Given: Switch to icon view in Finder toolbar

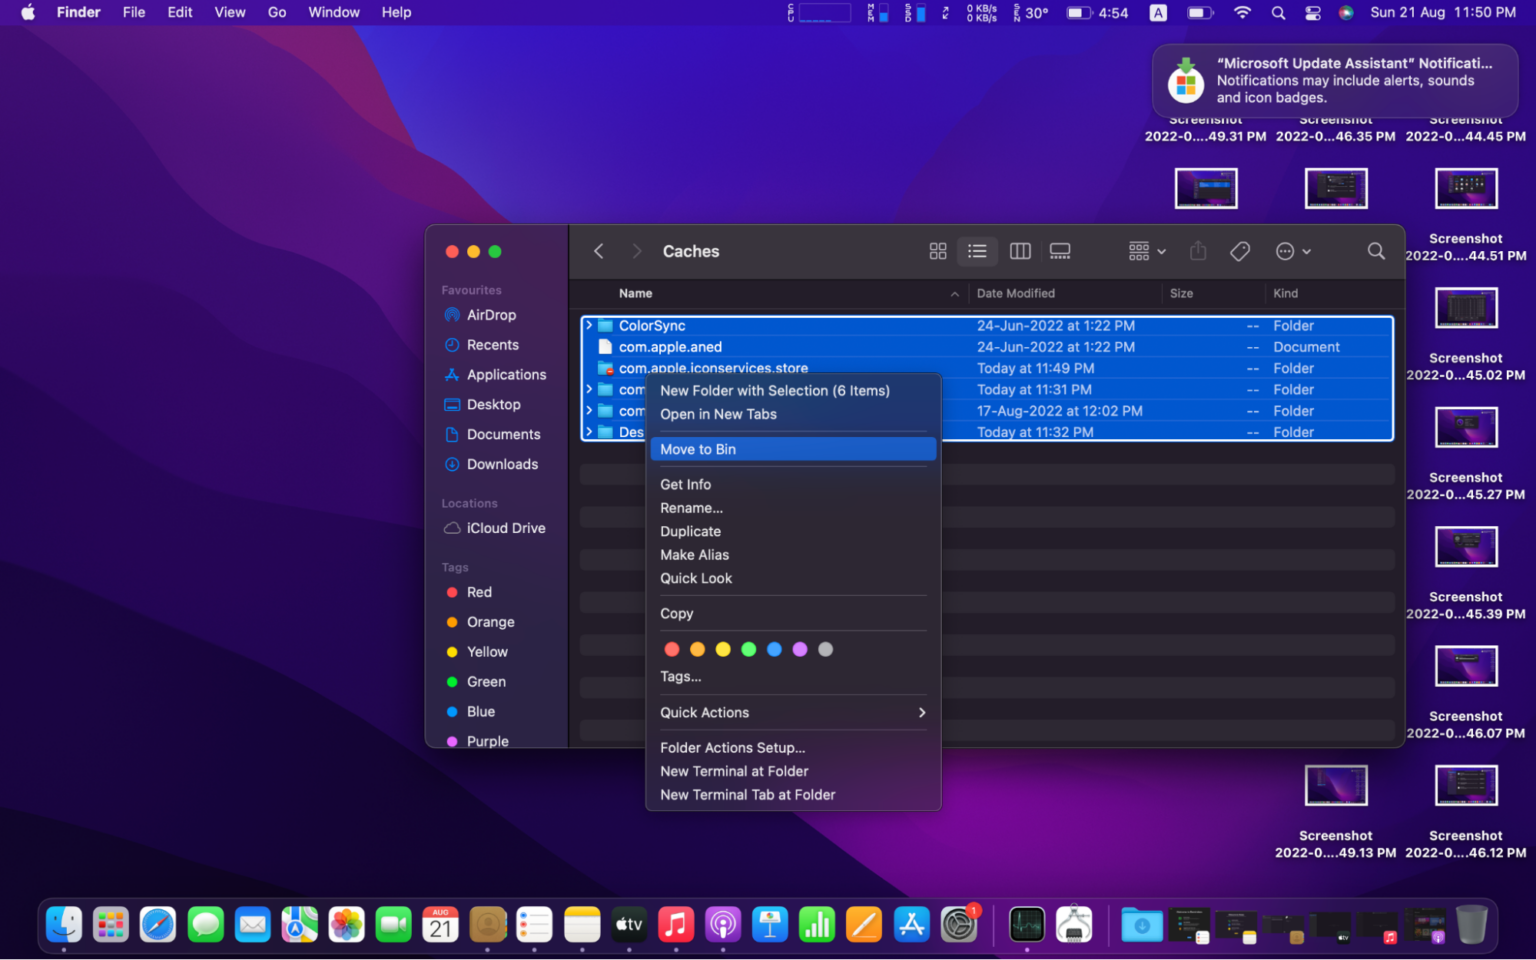Looking at the screenshot, I should [937, 251].
